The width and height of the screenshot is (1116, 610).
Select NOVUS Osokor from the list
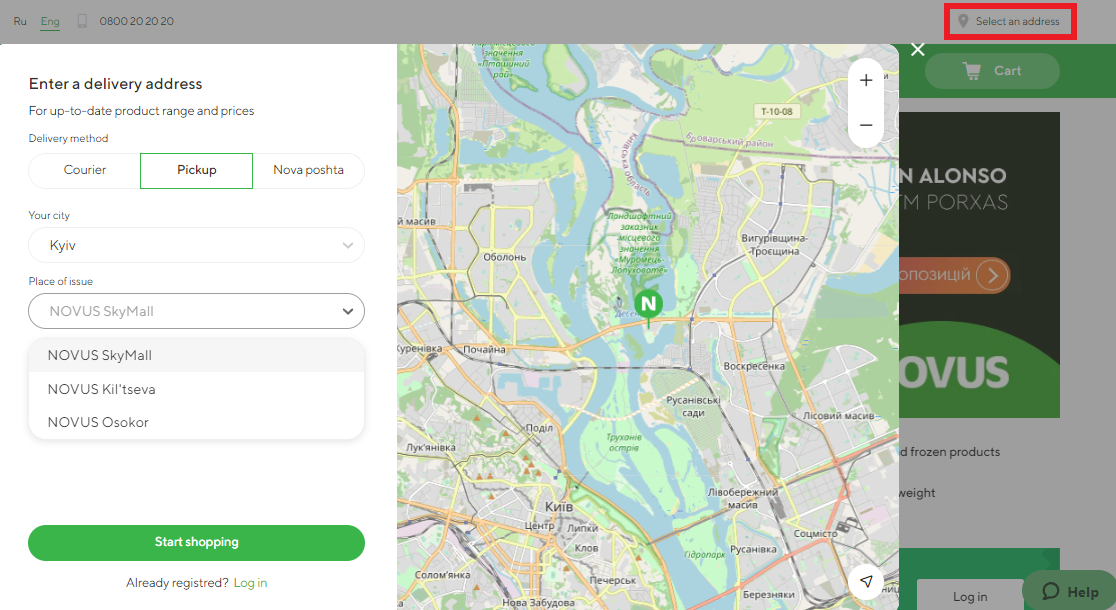pyautogui.click(x=196, y=422)
